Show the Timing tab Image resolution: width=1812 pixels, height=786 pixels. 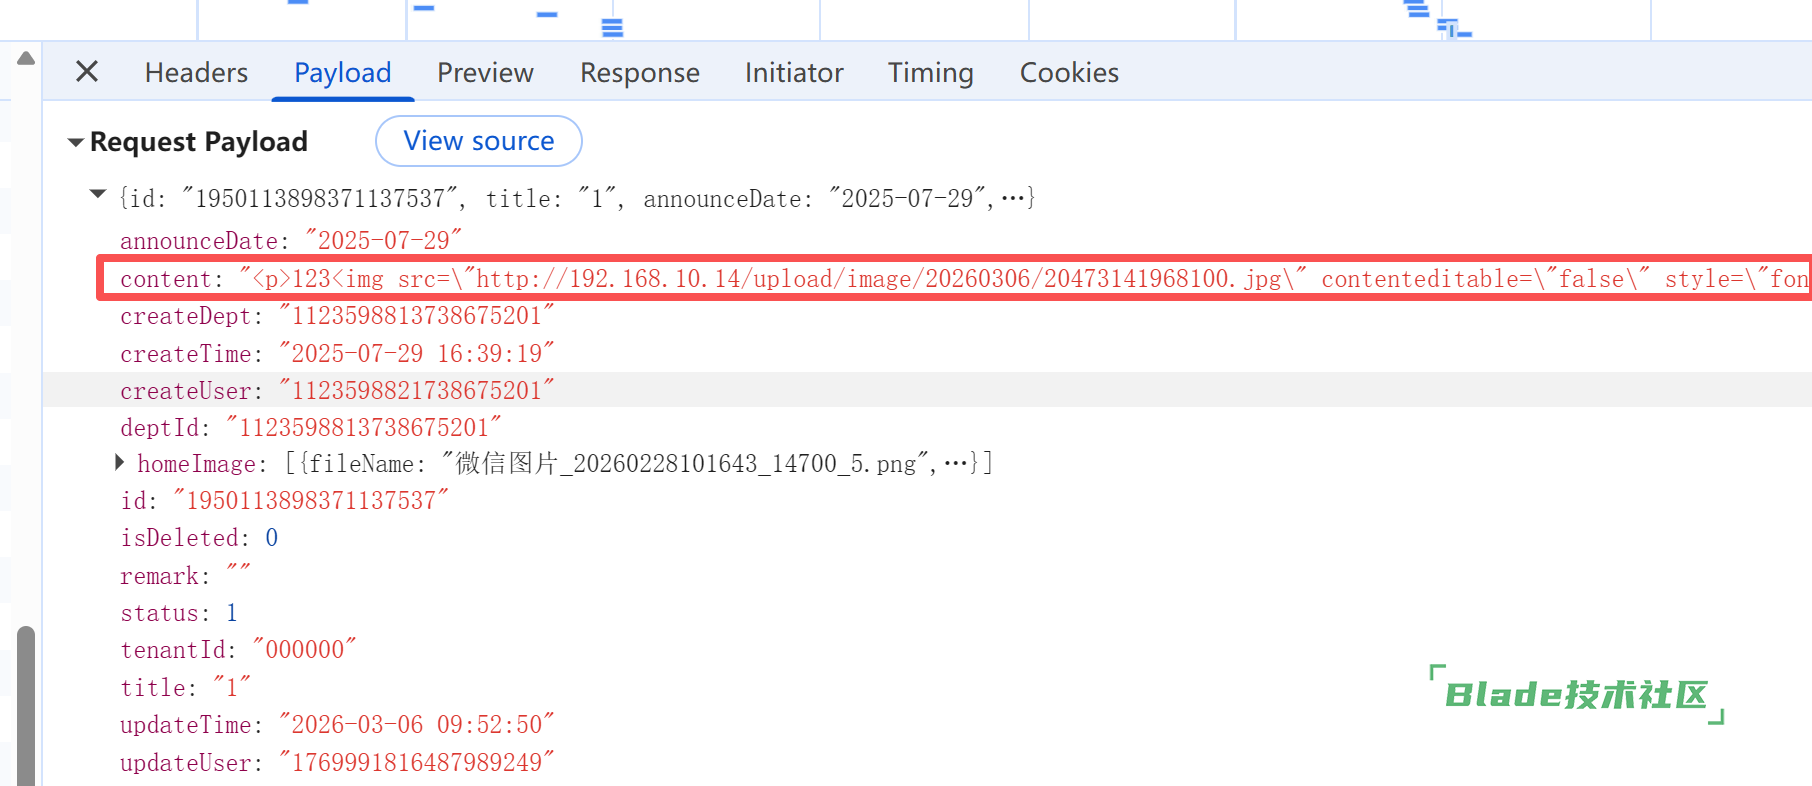pyautogui.click(x=930, y=73)
